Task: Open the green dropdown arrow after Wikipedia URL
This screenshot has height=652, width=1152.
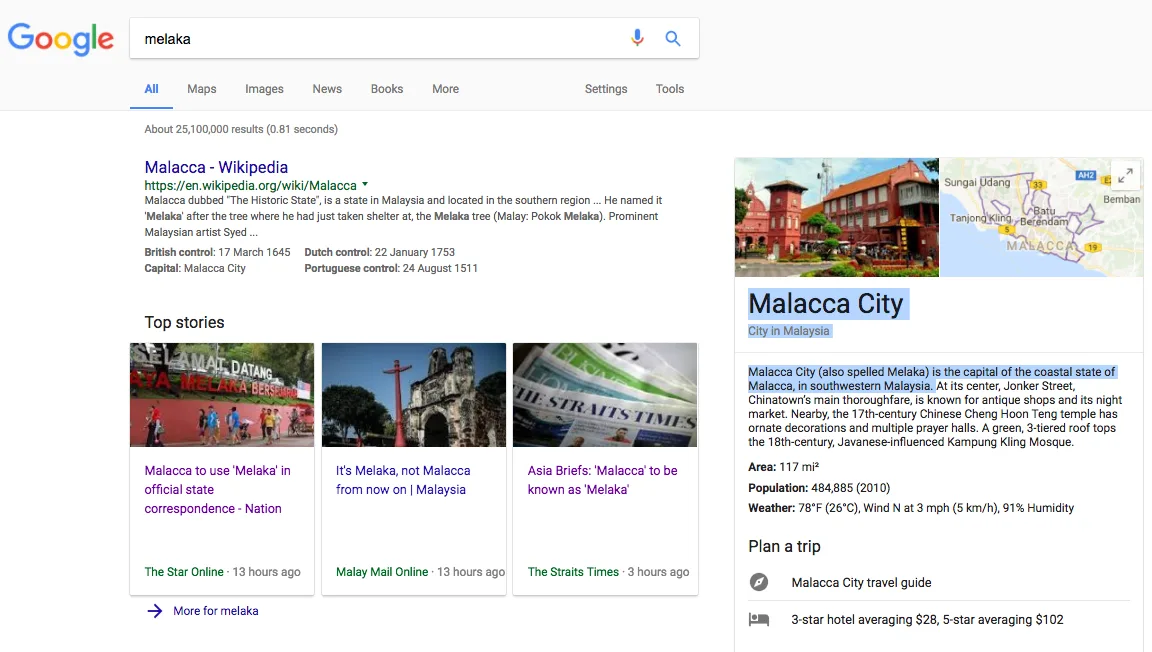Action: pyautogui.click(x=365, y=185)
